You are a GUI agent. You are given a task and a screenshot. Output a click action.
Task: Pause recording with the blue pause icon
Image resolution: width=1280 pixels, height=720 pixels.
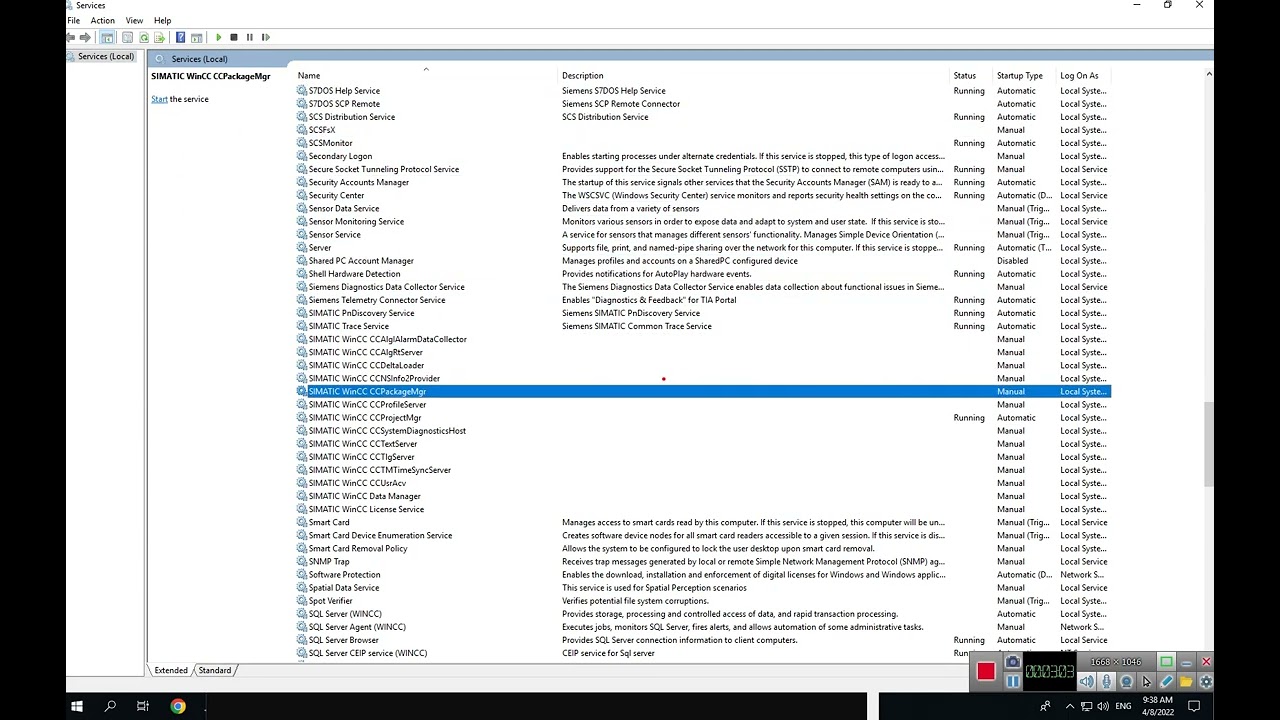point(1013,682)
